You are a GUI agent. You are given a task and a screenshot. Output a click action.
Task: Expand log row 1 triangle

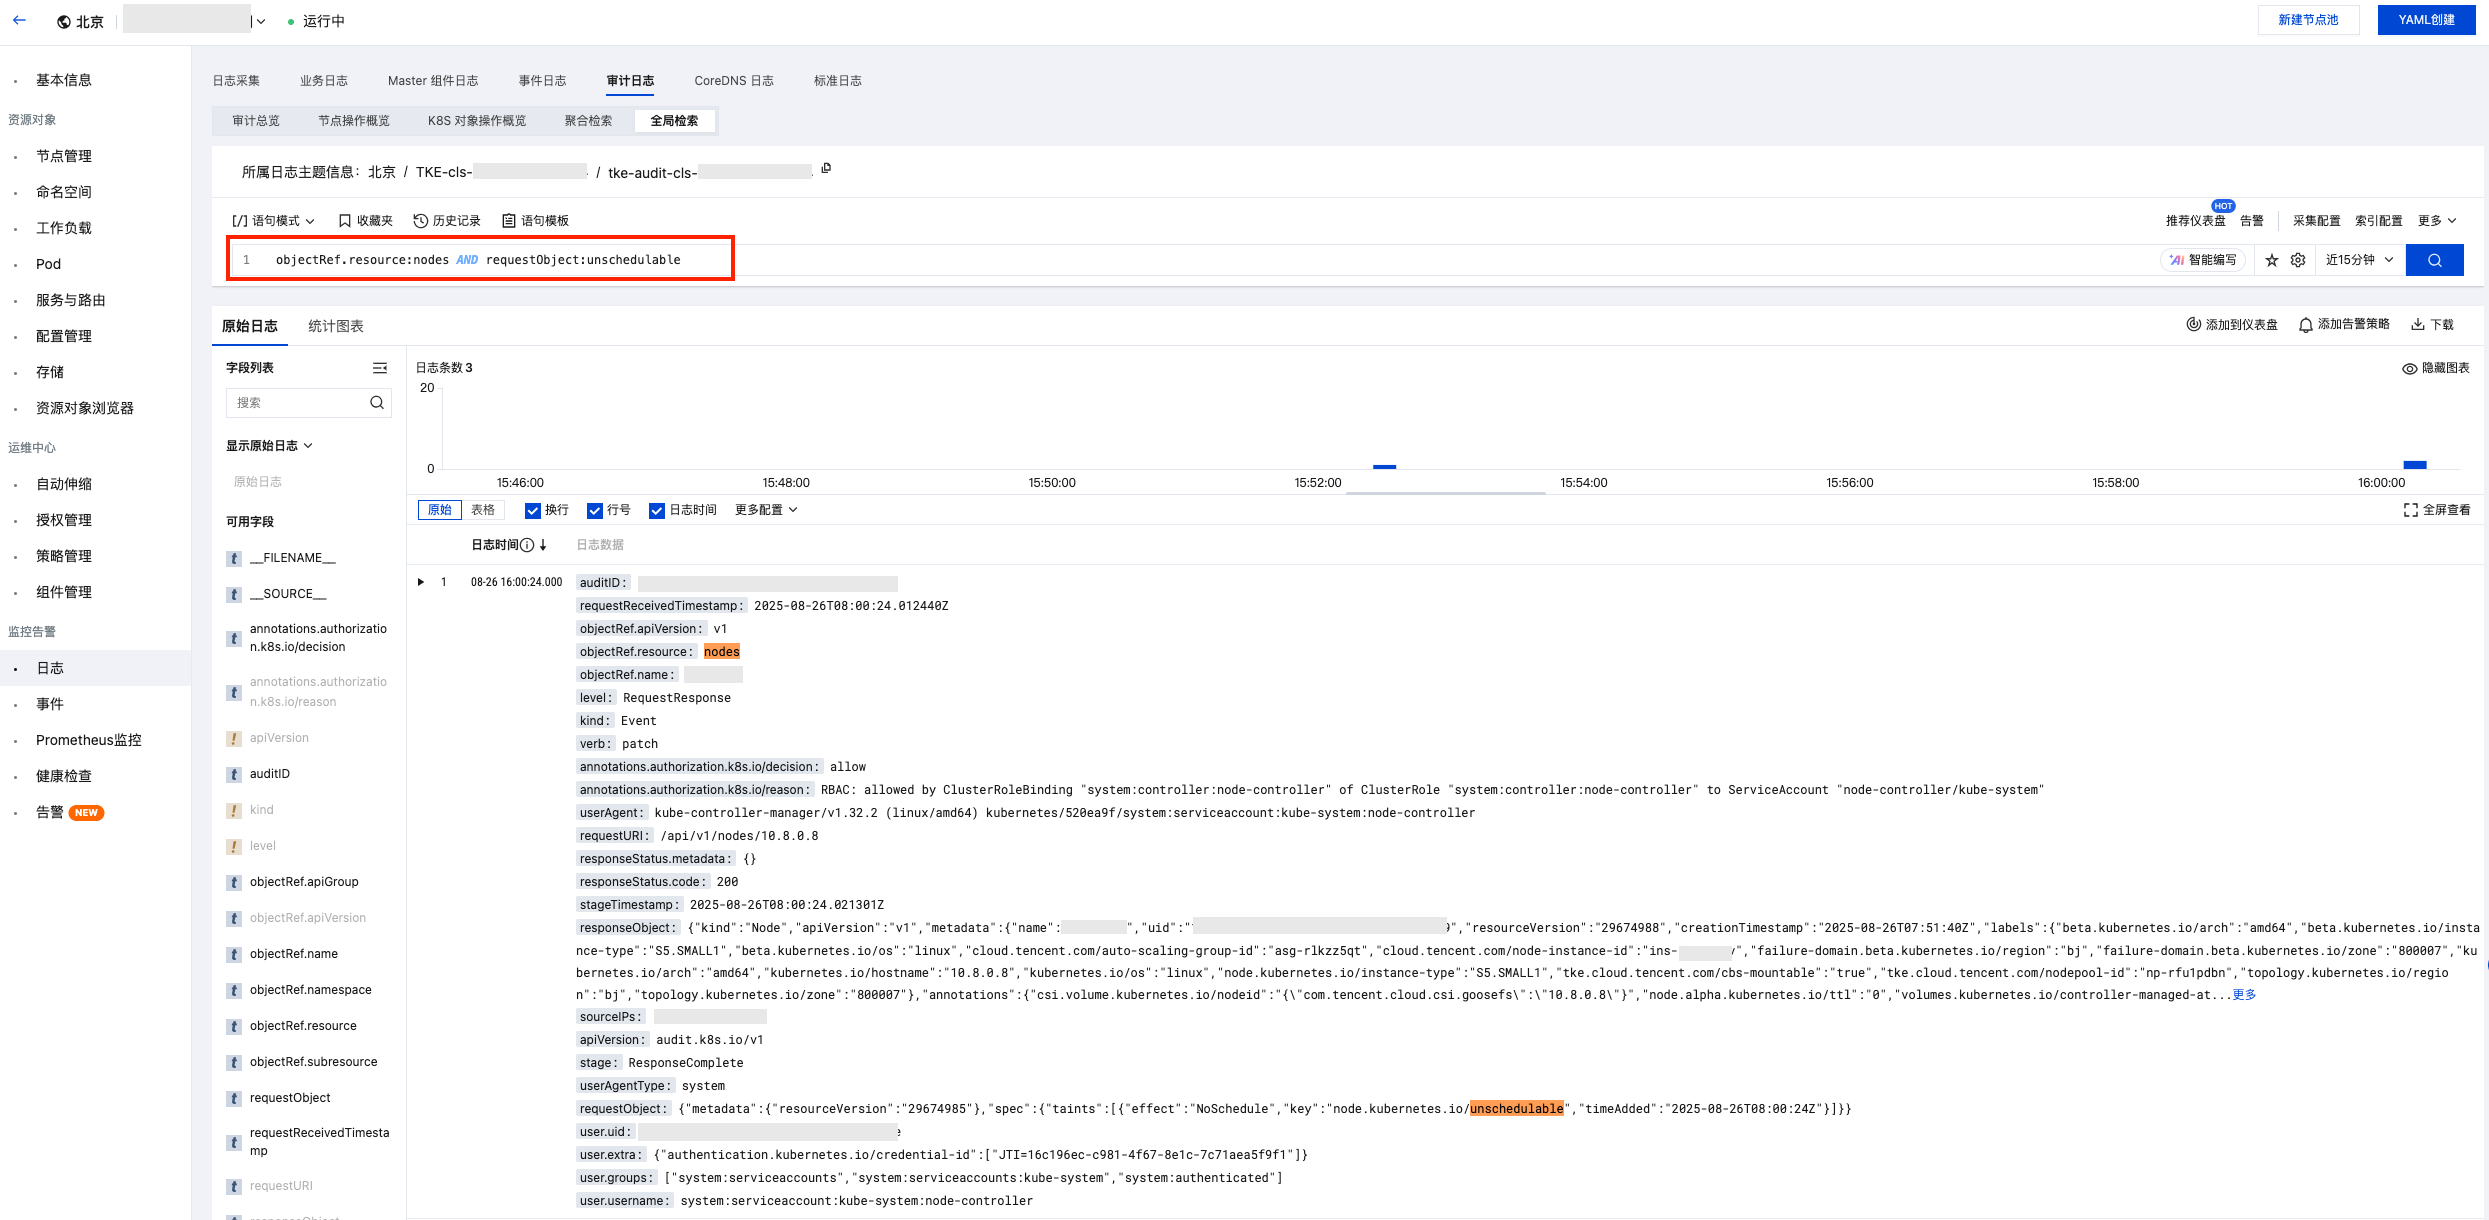pyautogui.click(x=421, y=582)
